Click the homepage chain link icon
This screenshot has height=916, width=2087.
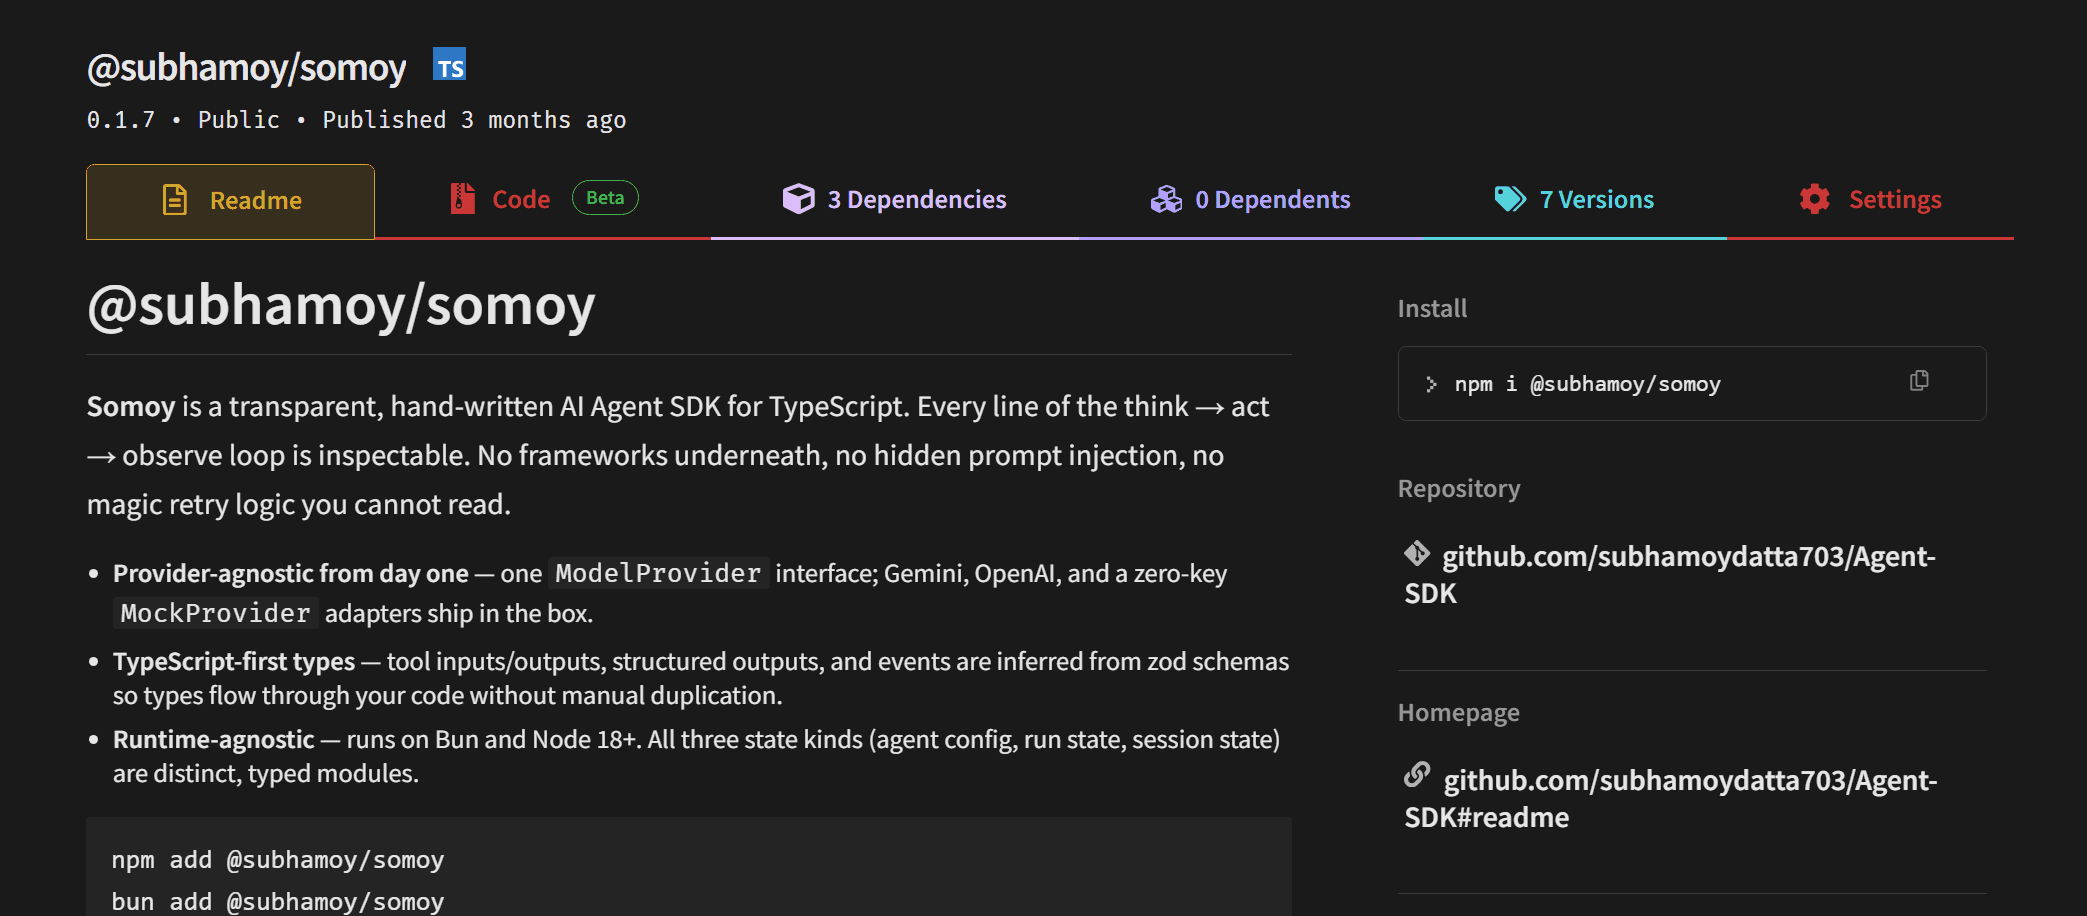[x=1417, y=775]
